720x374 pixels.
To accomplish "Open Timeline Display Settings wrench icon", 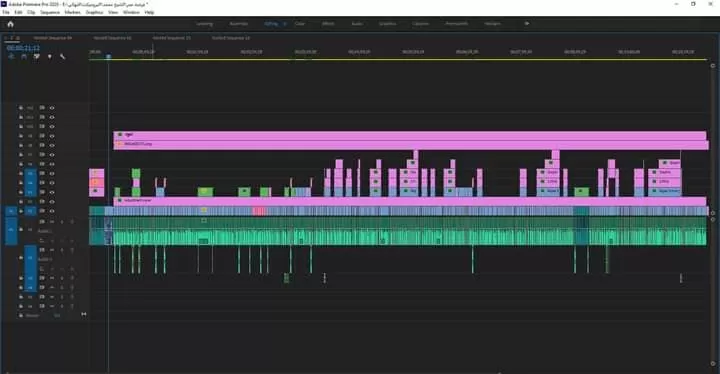I will pos(62,57).
